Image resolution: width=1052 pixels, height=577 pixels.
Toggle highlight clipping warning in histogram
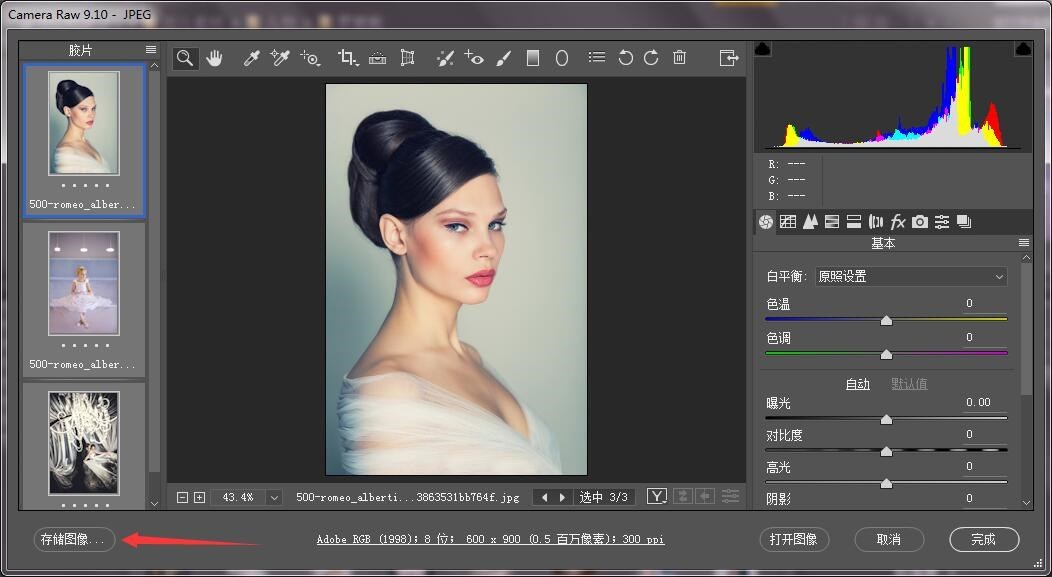[x=1022, y=49]
